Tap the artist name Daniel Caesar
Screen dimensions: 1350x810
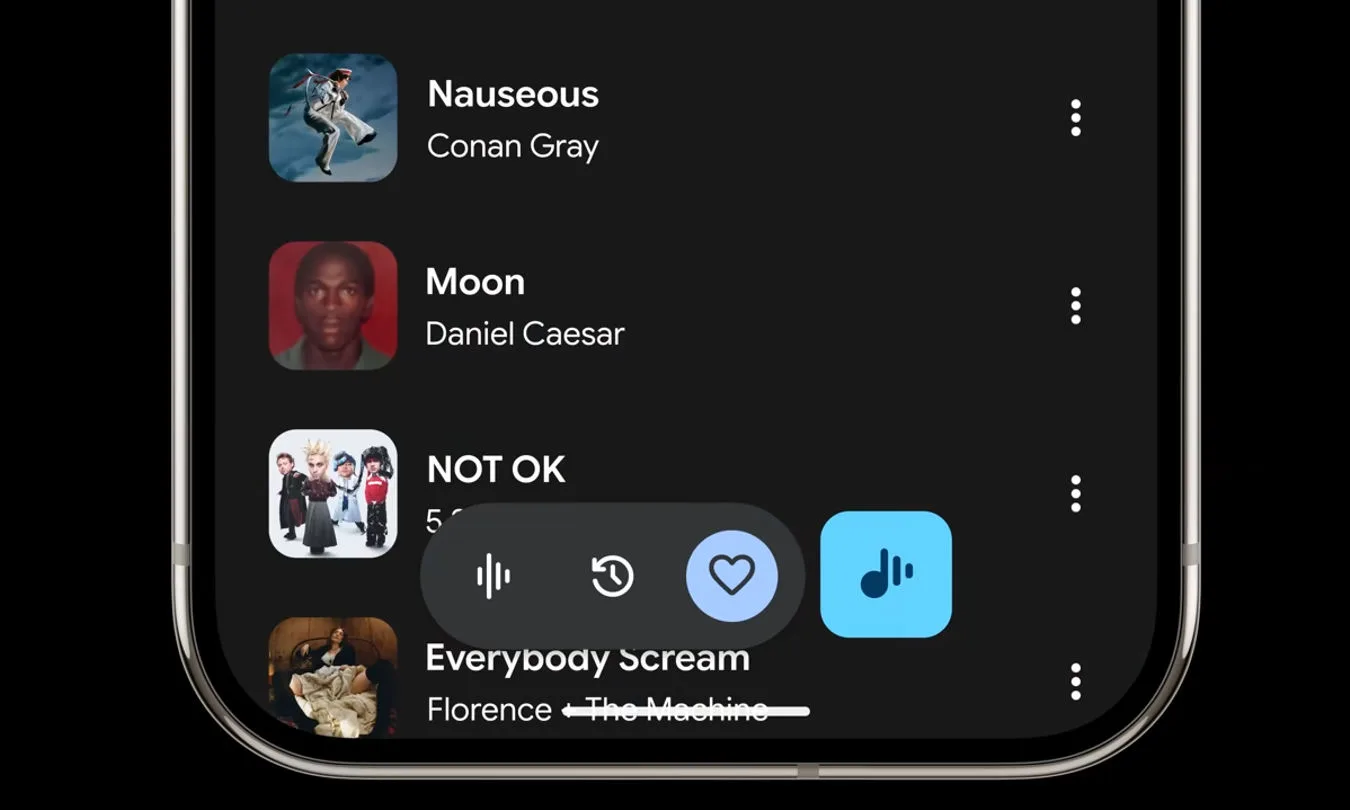tap(525, 334)
